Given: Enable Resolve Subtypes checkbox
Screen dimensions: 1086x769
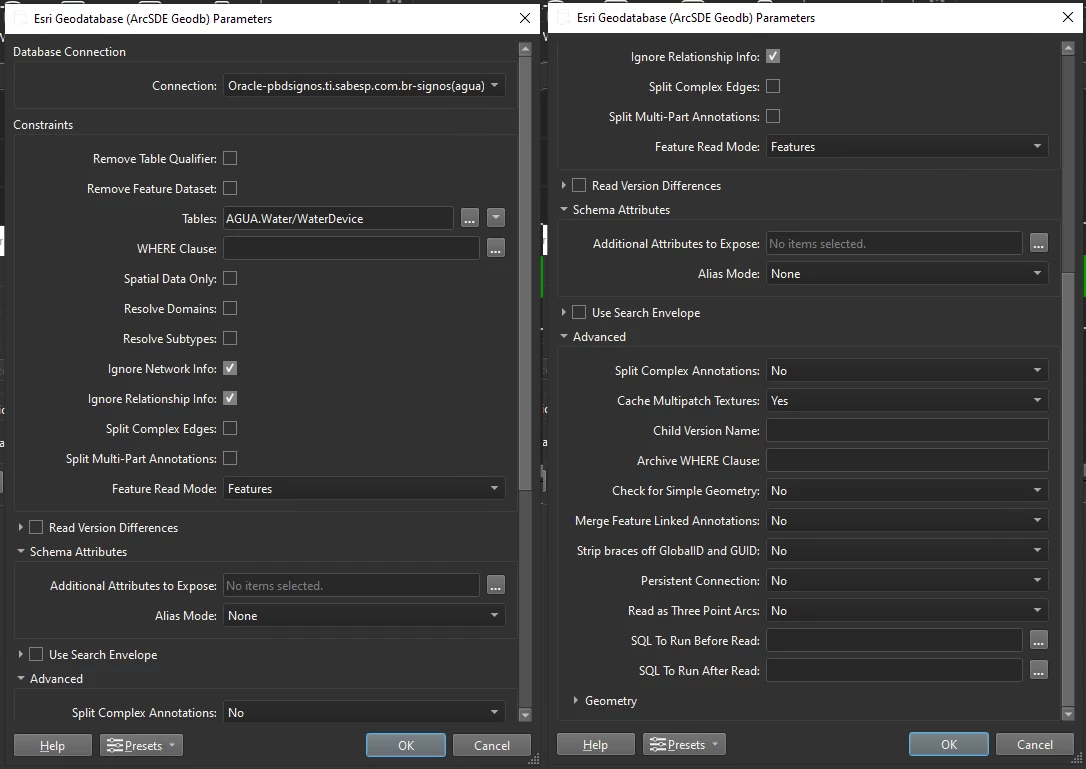Looking at the screenshot, I should pyautogui.click(x=230, y=338).
